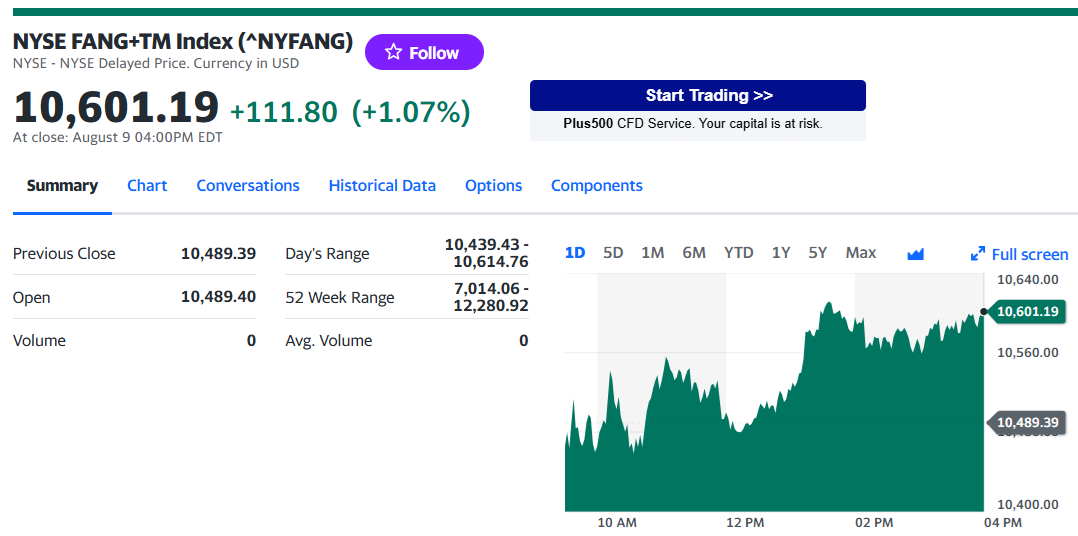Screen dimensions: 1078x536
Task: Click the 10,601.19 price marker on chart
Action: [x=1026, y=311]
